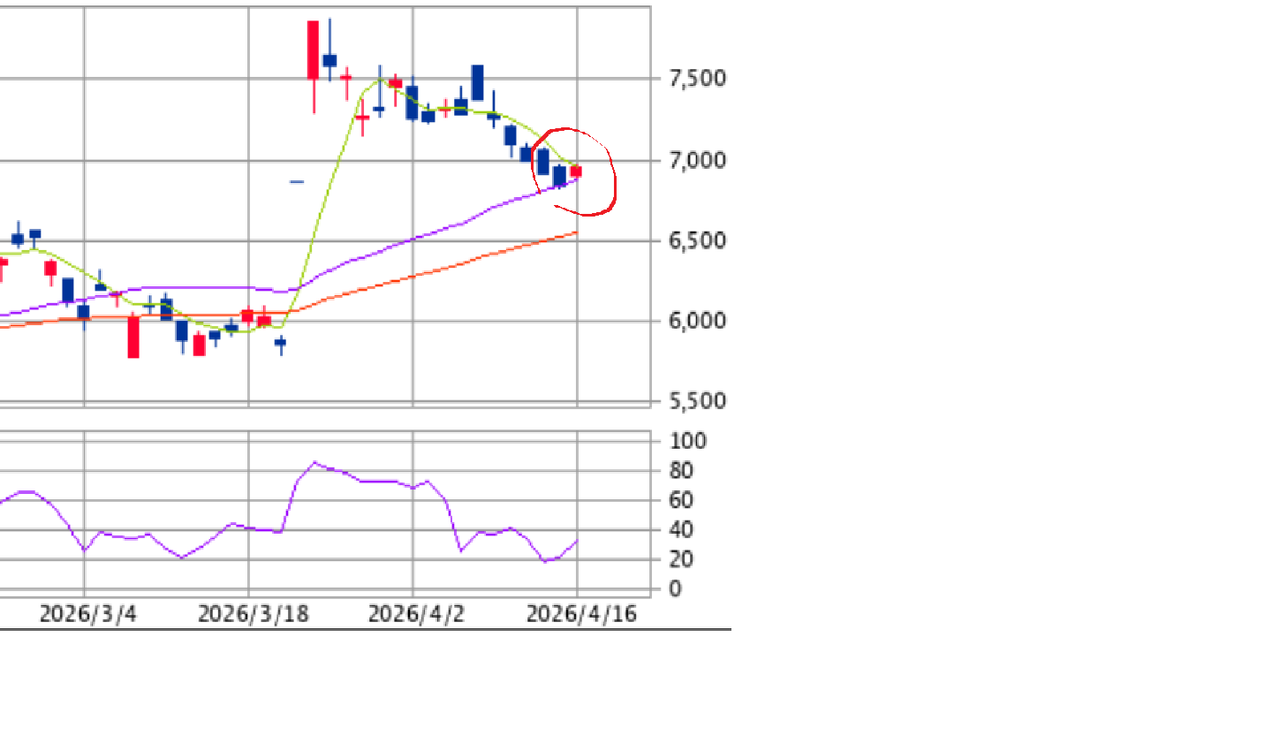Select the 6,500 price axis label
Screen dimensions: 1280x752
[697, 241]
